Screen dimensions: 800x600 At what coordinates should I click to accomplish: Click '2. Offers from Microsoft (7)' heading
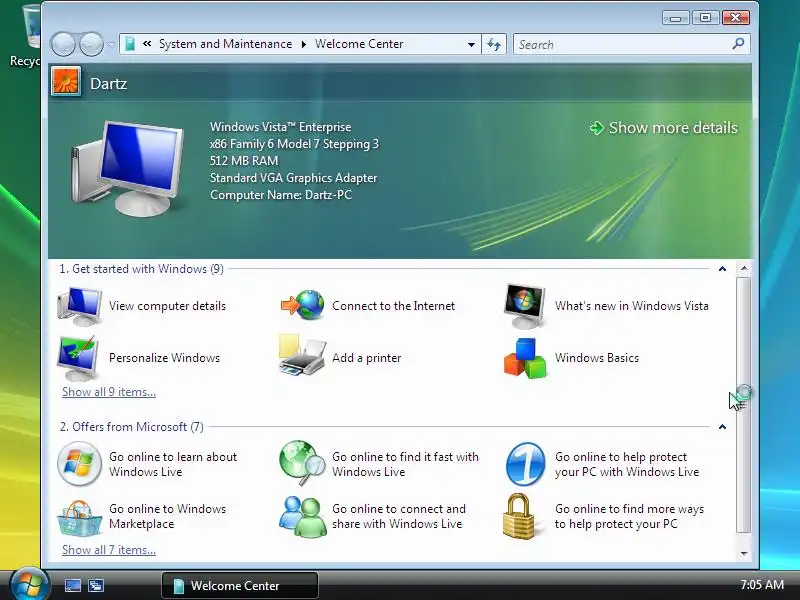(132, 427)
